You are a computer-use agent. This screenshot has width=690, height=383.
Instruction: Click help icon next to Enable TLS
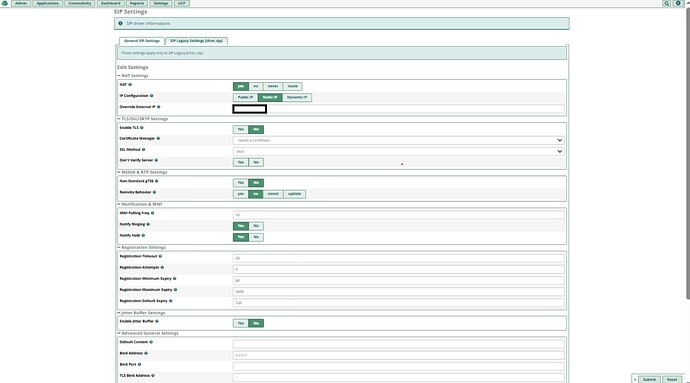[142, 128]
